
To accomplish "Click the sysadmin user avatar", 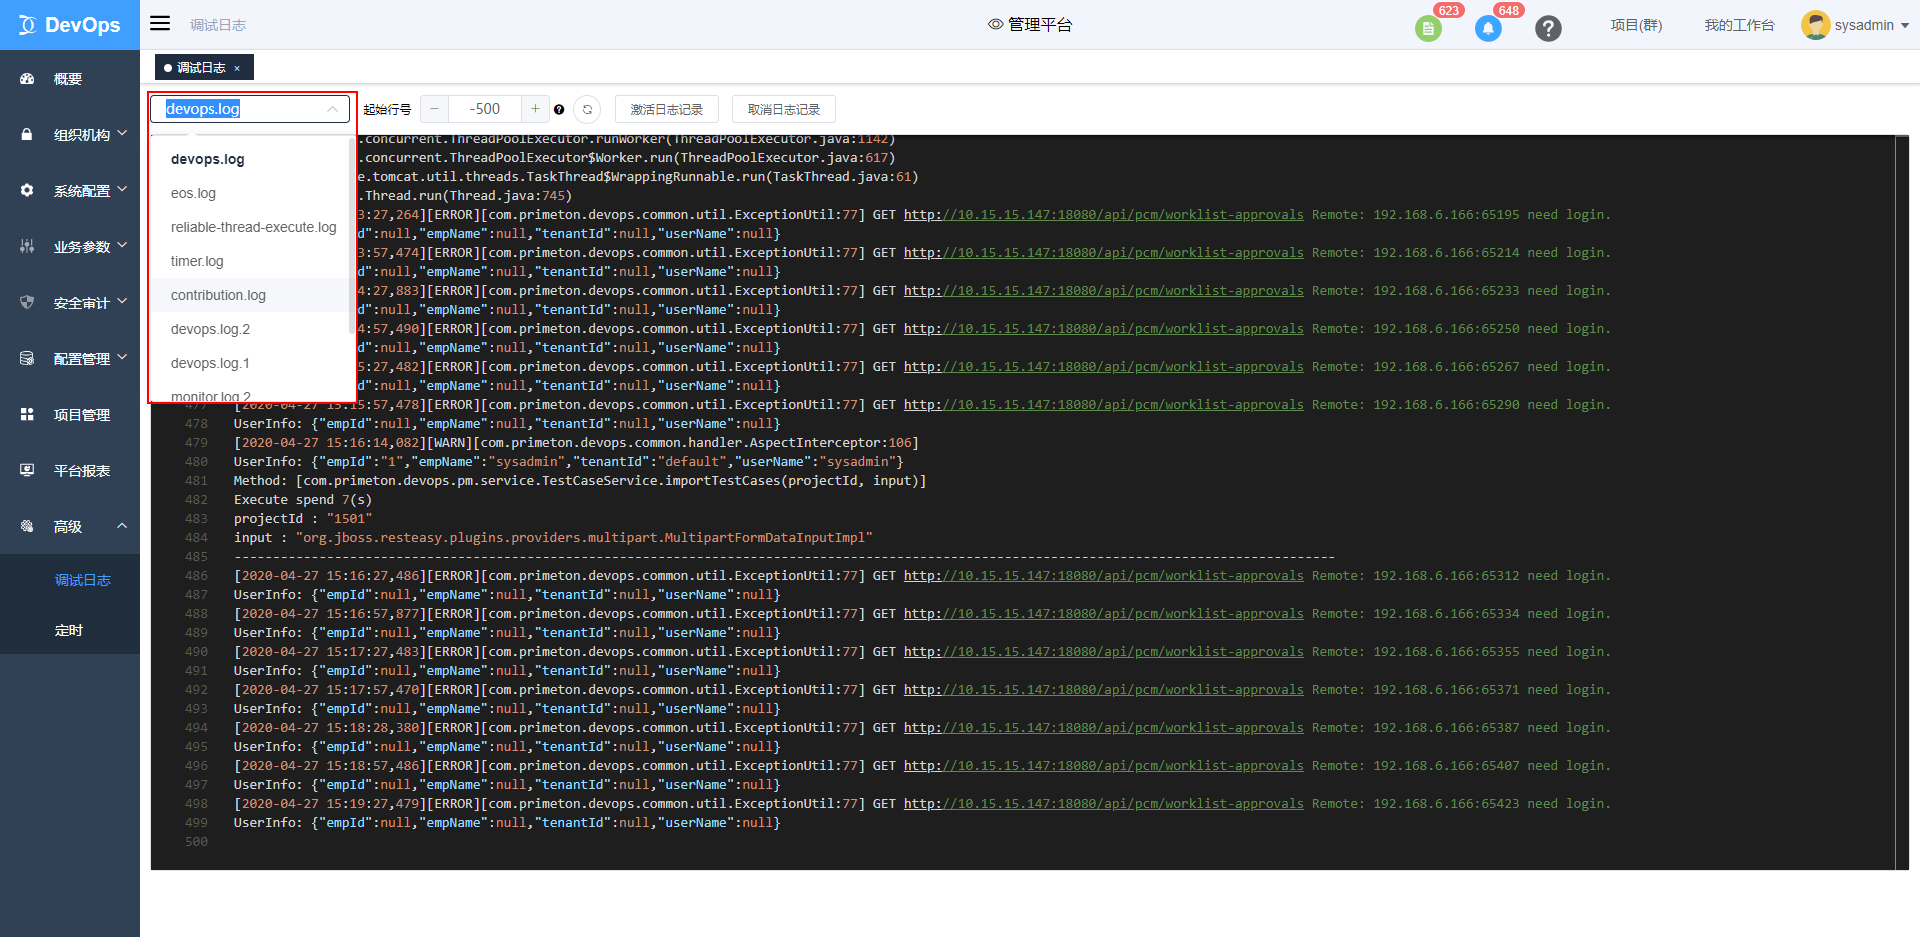I will 1815,25.
